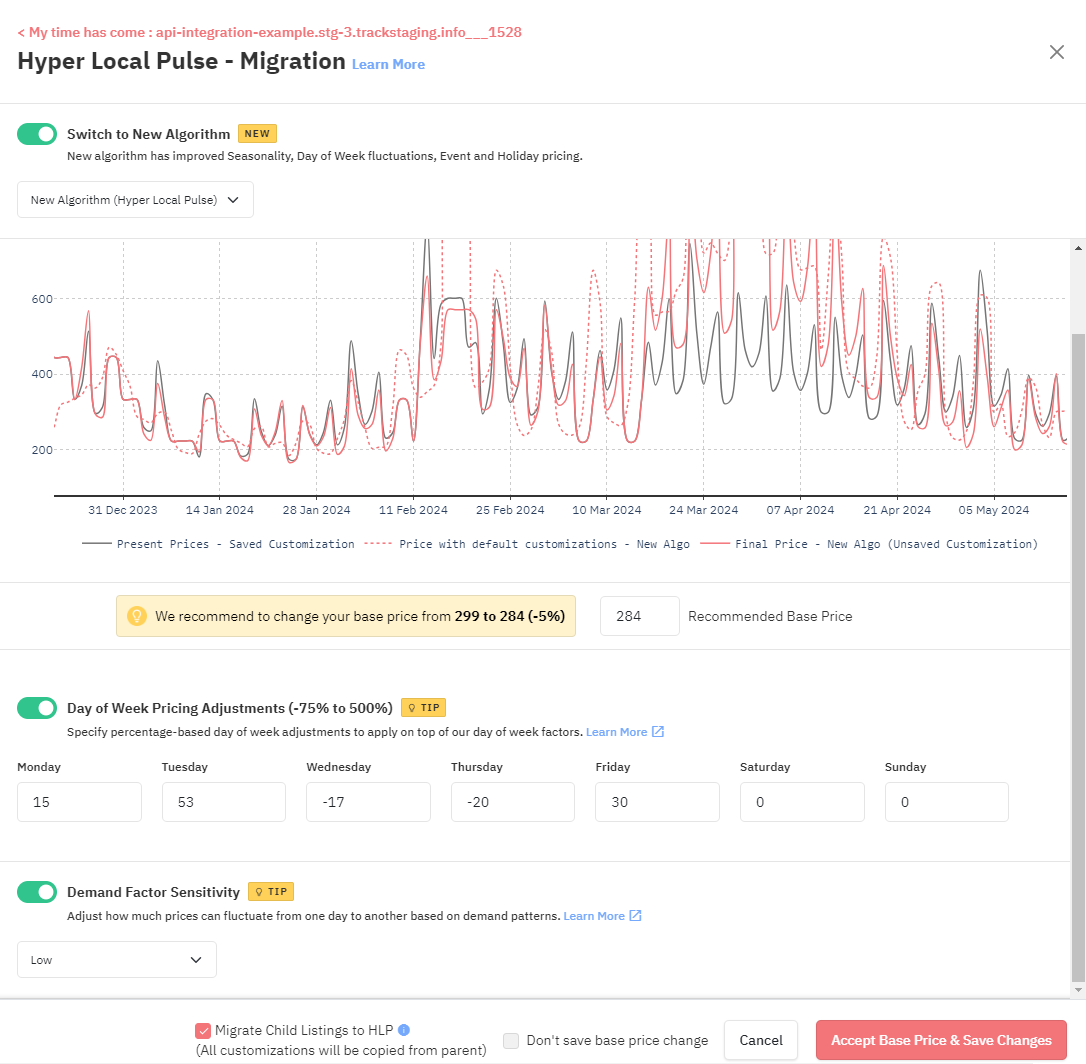Click the Tuesday adjustment input showing 53
1086x1064 pixels.
[x=223, y=801]
